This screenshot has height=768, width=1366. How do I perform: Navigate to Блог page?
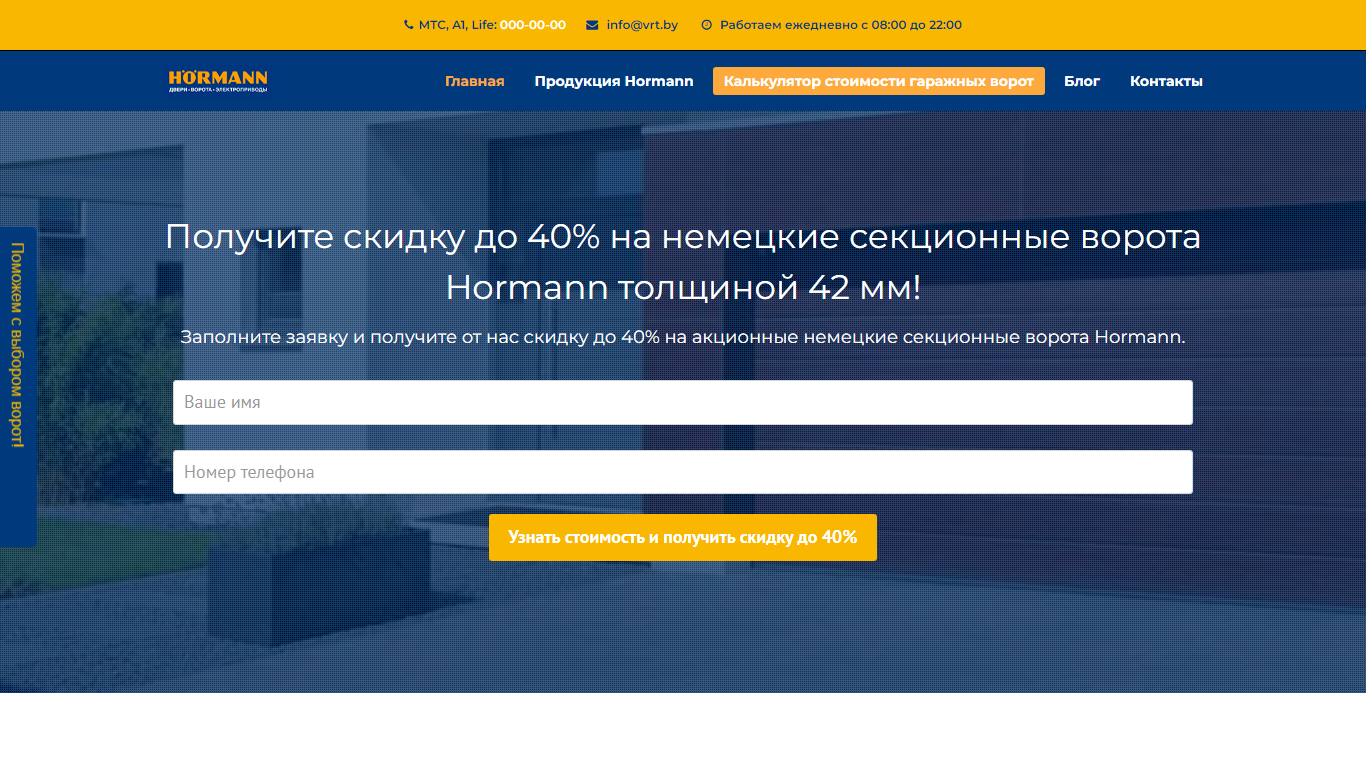pos(1082,81)
